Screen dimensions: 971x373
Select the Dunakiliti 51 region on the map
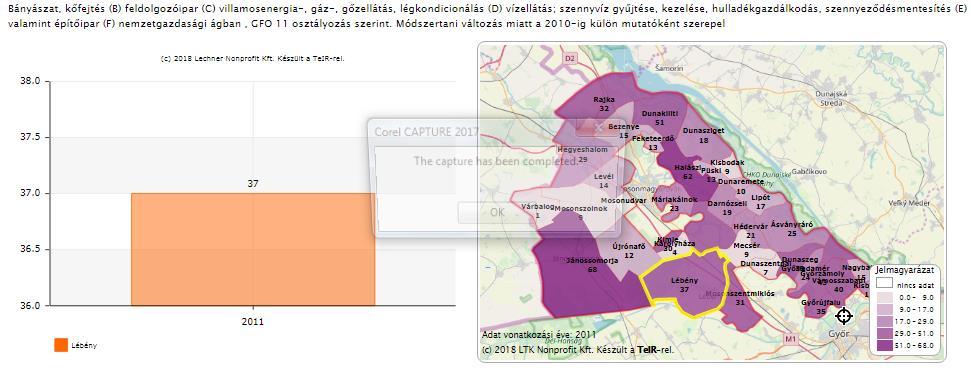click(660, 118)
